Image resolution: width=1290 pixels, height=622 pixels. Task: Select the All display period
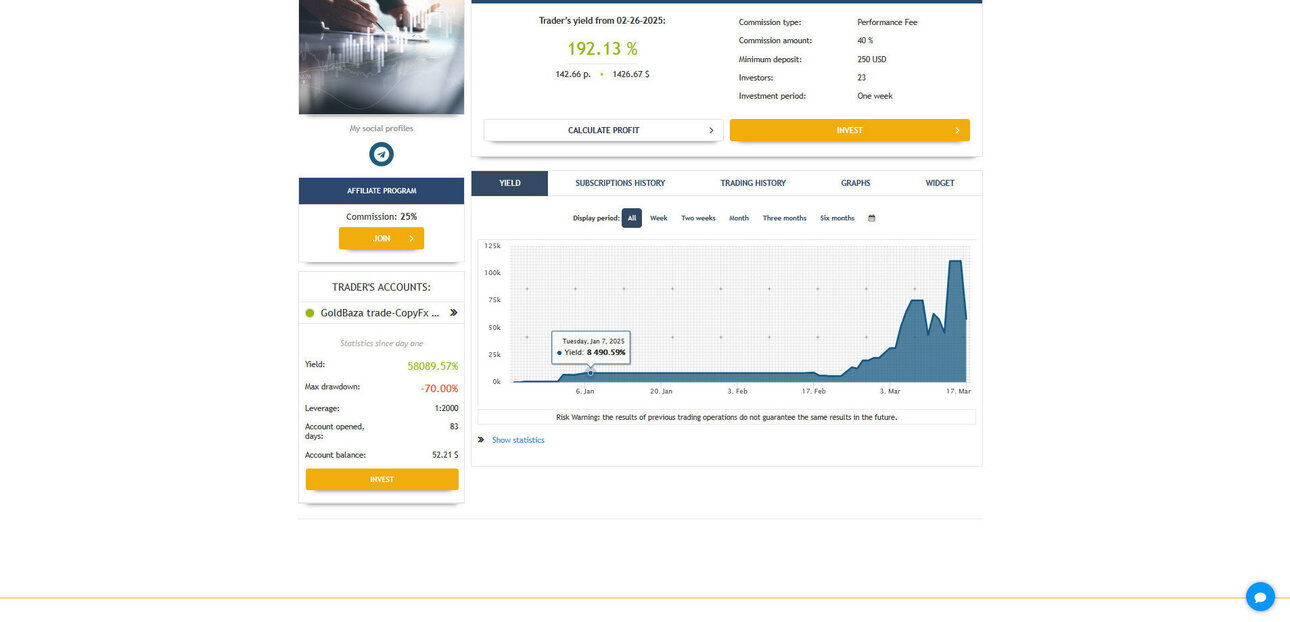point(632,218)
